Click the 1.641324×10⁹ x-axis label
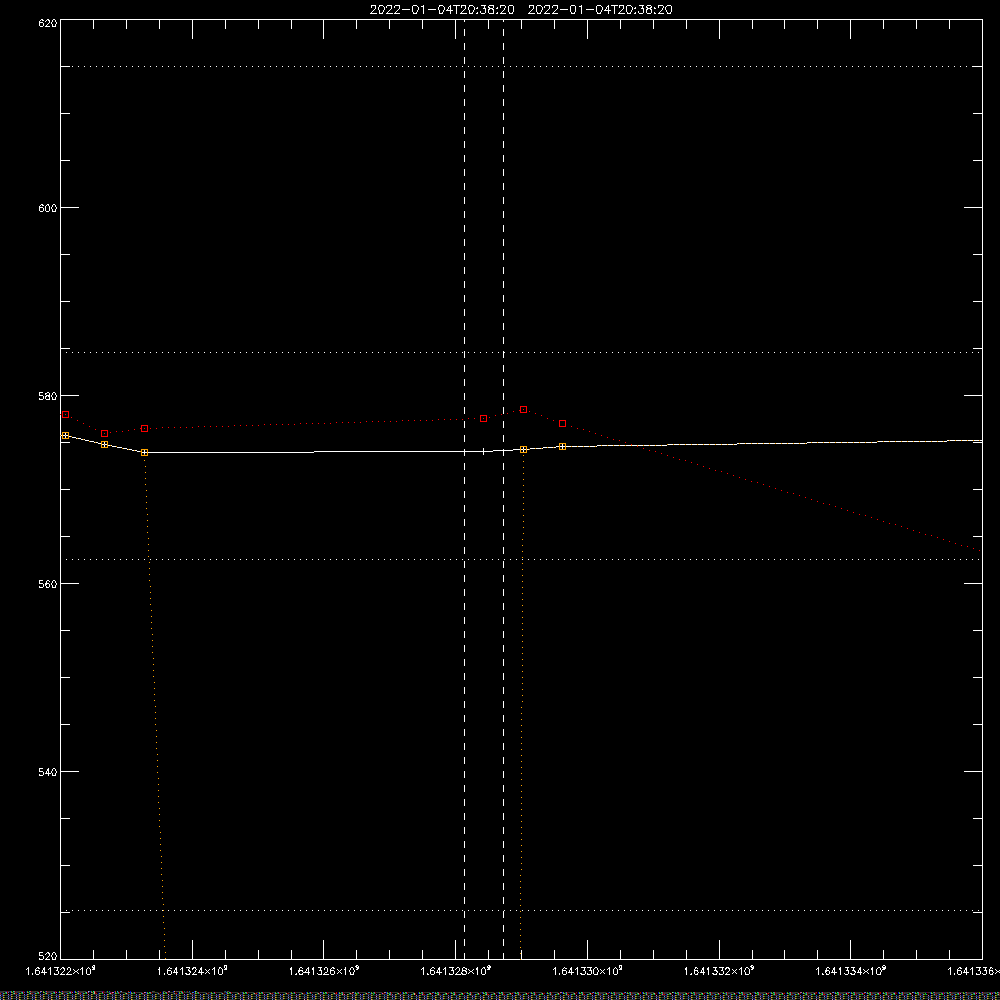The height and width of the screenshot is (1000, 1000). click(x=192, y=971)
